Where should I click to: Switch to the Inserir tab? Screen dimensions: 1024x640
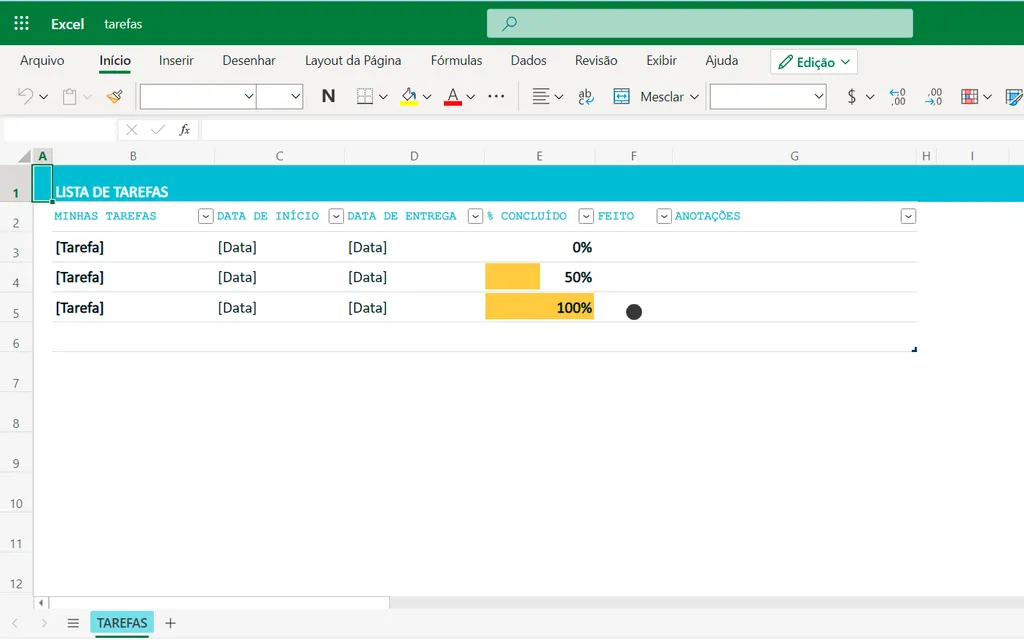click(x=176, y=61)
